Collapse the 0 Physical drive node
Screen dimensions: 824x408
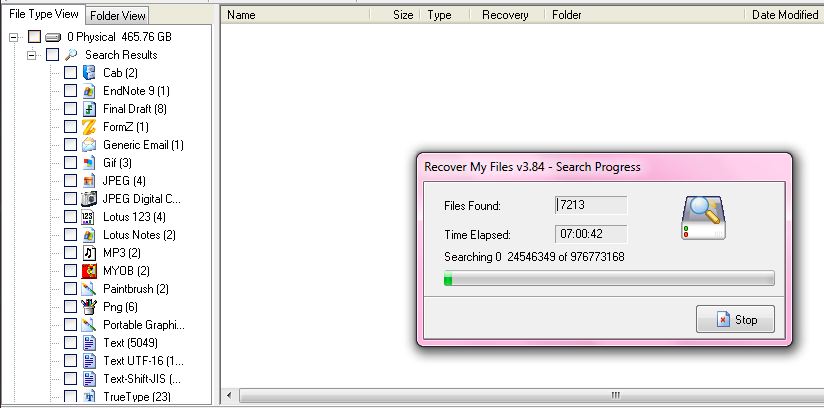click(x=14, y=37)
